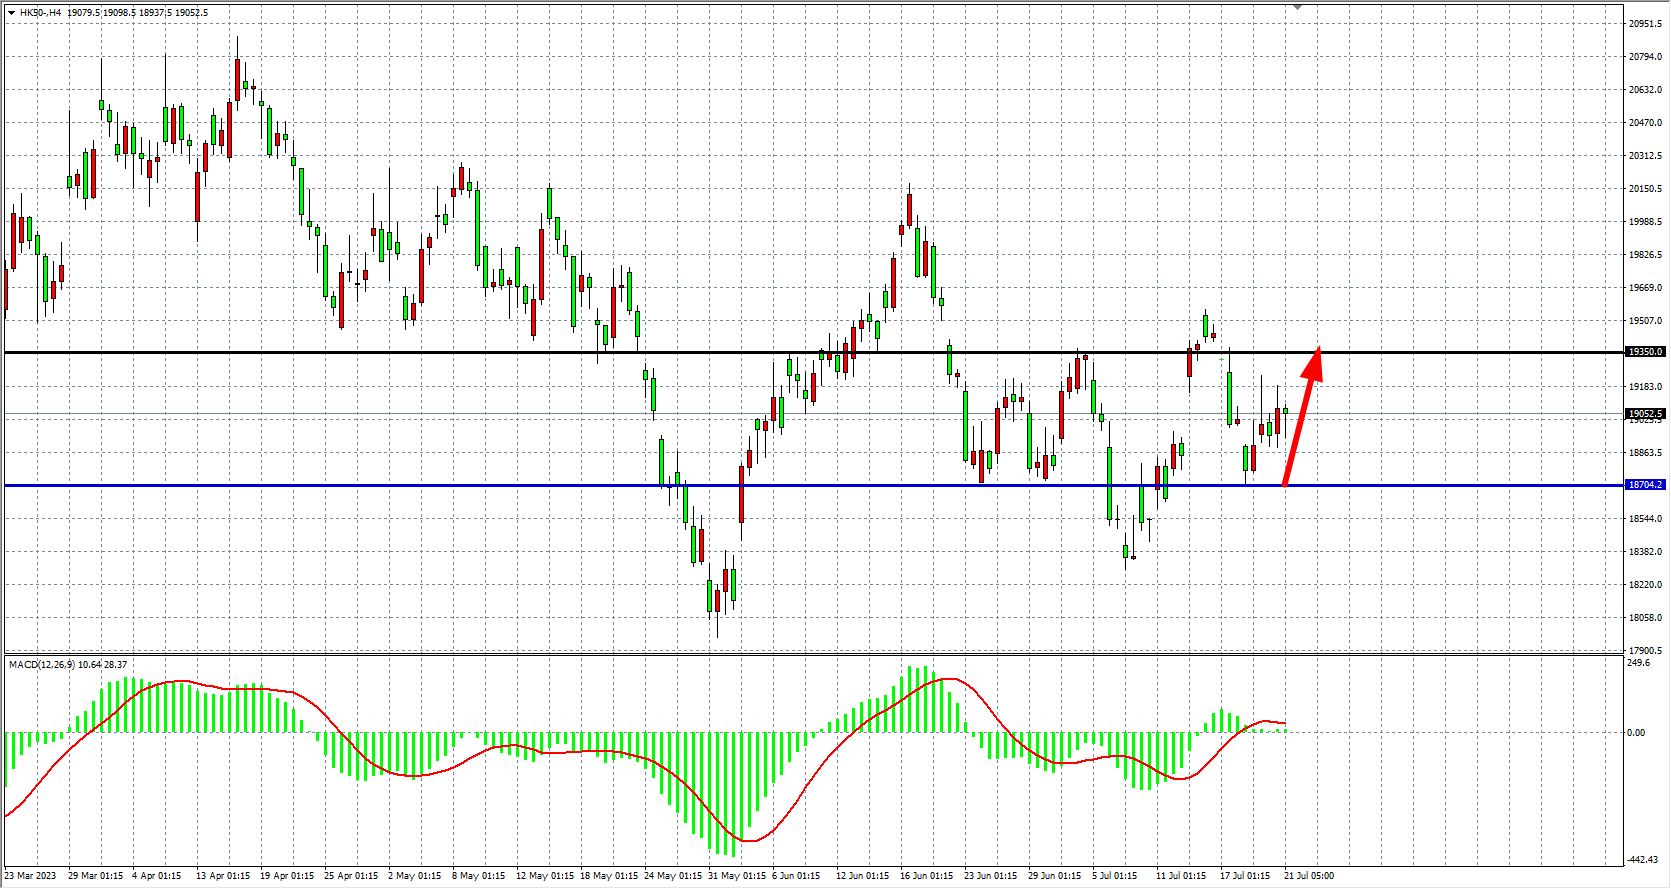Click the 16 Jun 01:15 time label
The width and height of the screenshot is (1671, 889).
tap(926, 876)
